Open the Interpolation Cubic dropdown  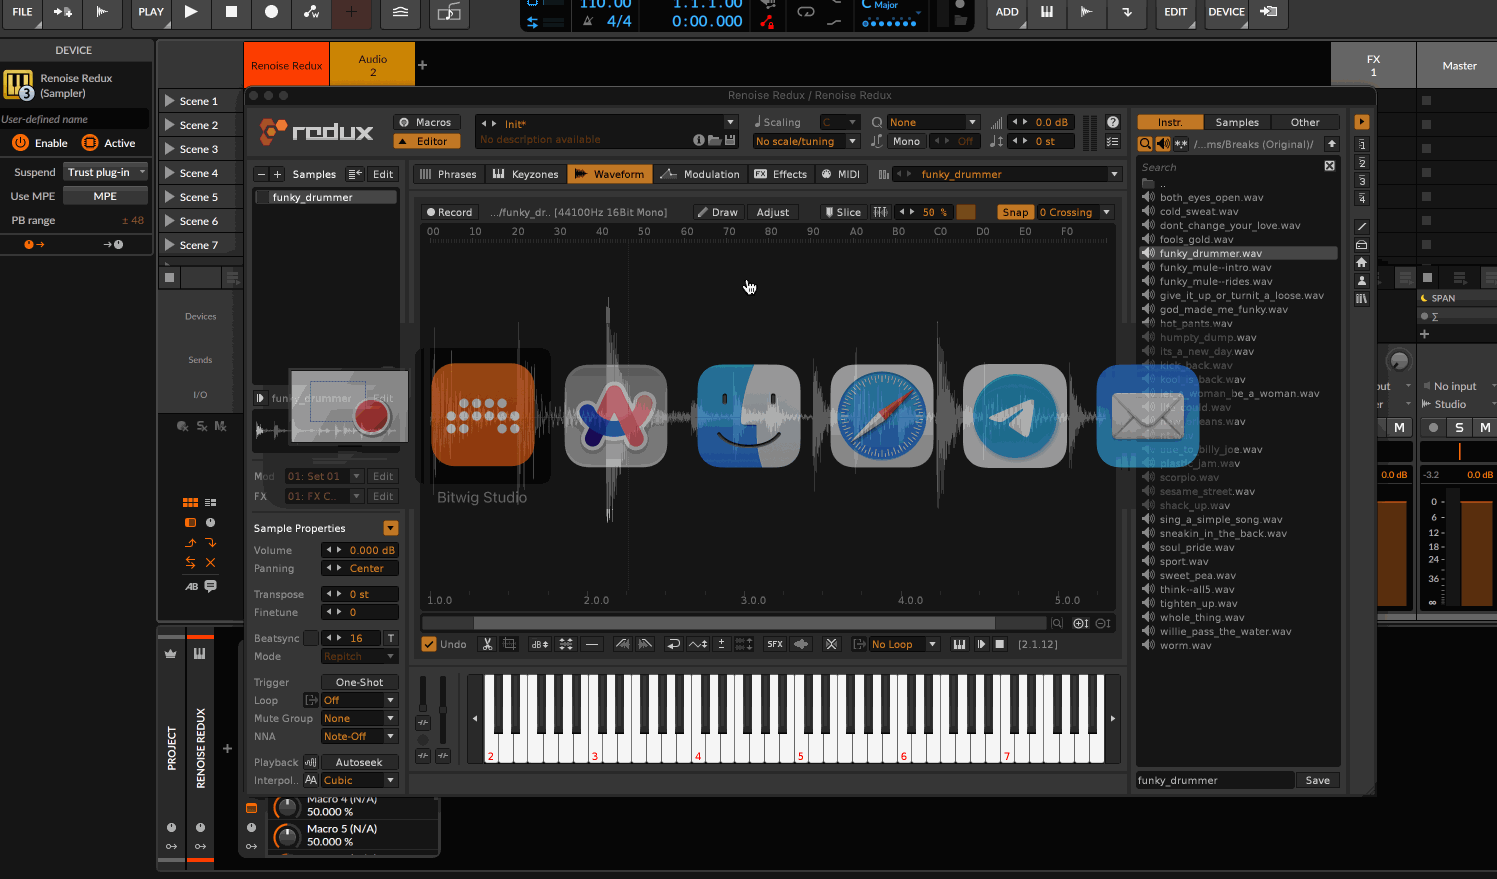coord(359,780)
